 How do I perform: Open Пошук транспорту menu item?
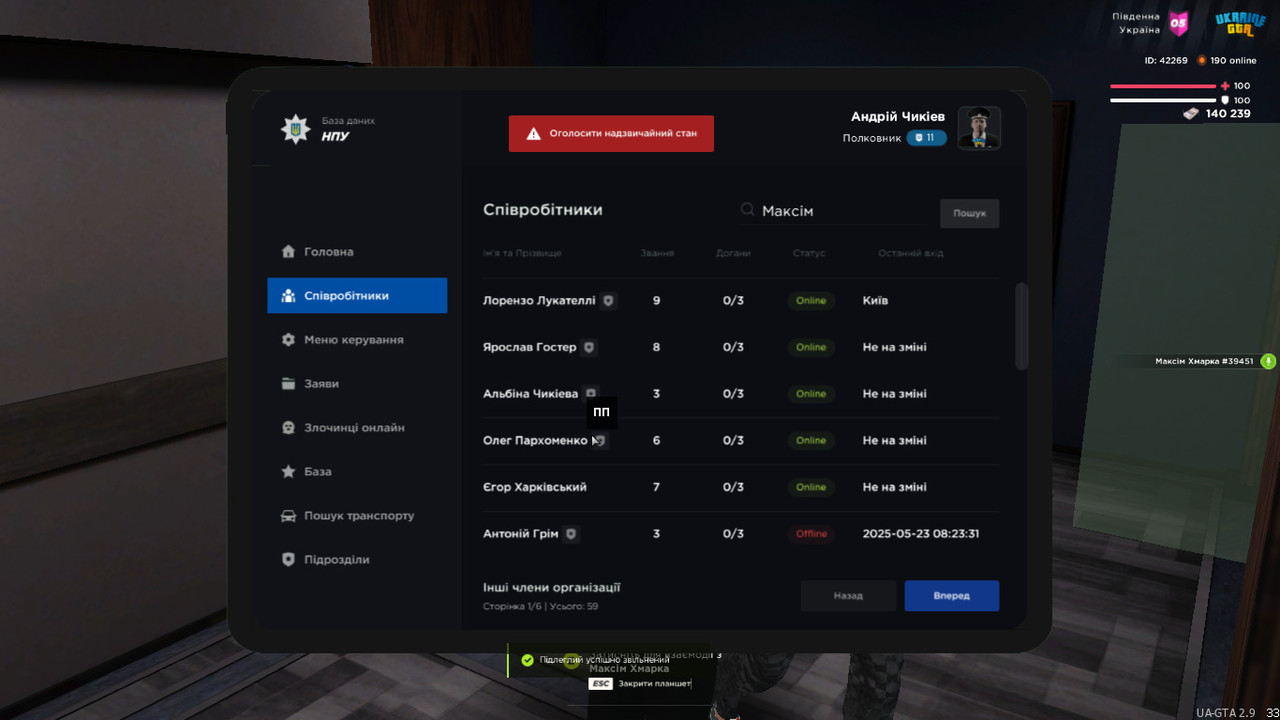[x=357, y=516]
